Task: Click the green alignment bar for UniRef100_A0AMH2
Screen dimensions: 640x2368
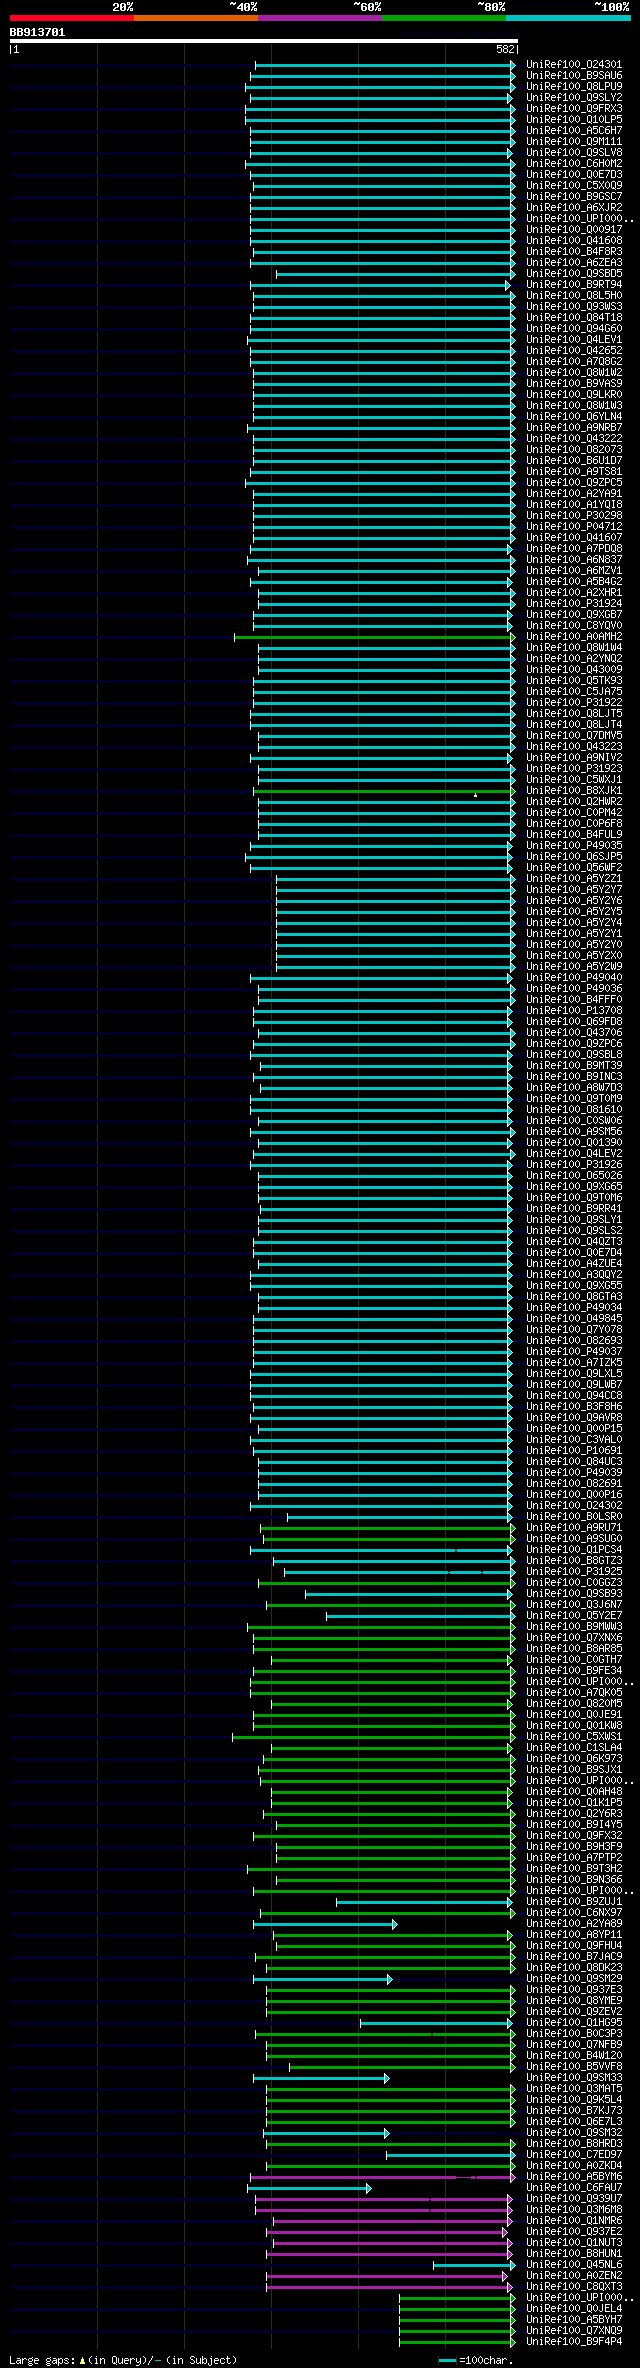Action: coord(375,637)
